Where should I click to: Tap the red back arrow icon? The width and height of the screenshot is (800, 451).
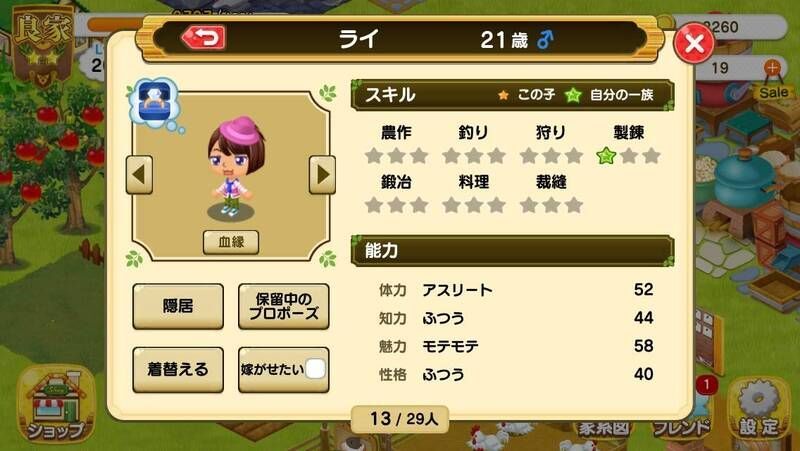click(204, 38)
